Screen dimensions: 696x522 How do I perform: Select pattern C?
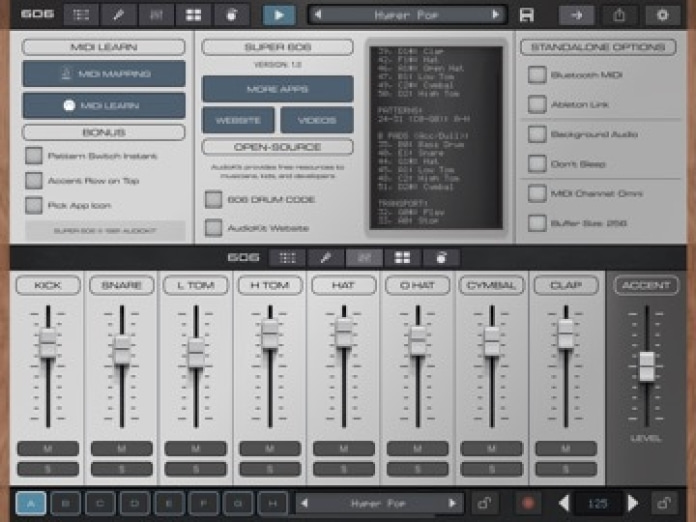(x=100, y=503)
